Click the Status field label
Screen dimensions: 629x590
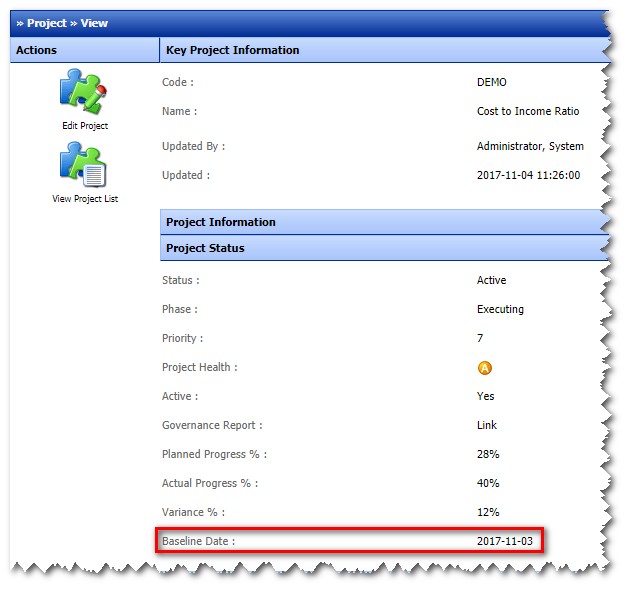point(181,280)
